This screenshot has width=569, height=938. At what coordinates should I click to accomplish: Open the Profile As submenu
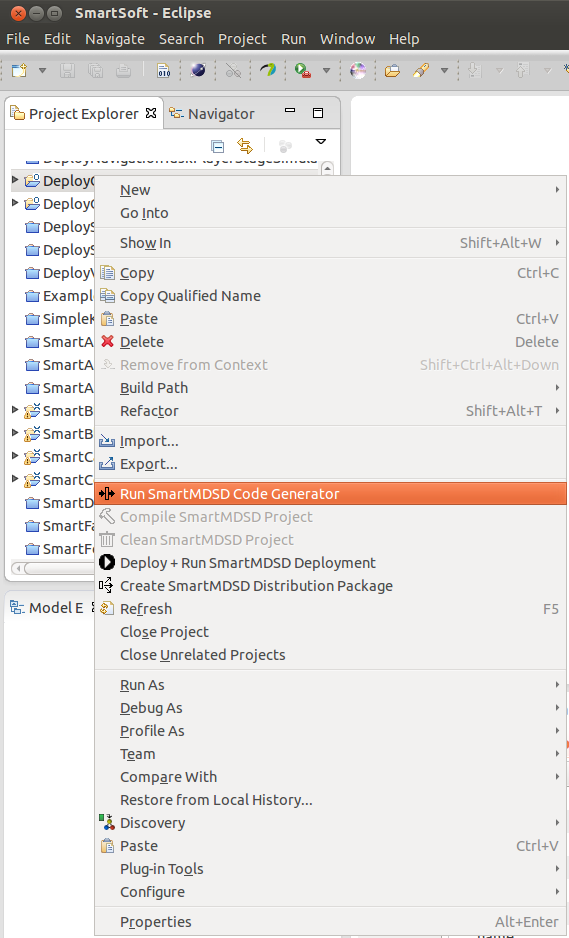(x=330, y=731)
